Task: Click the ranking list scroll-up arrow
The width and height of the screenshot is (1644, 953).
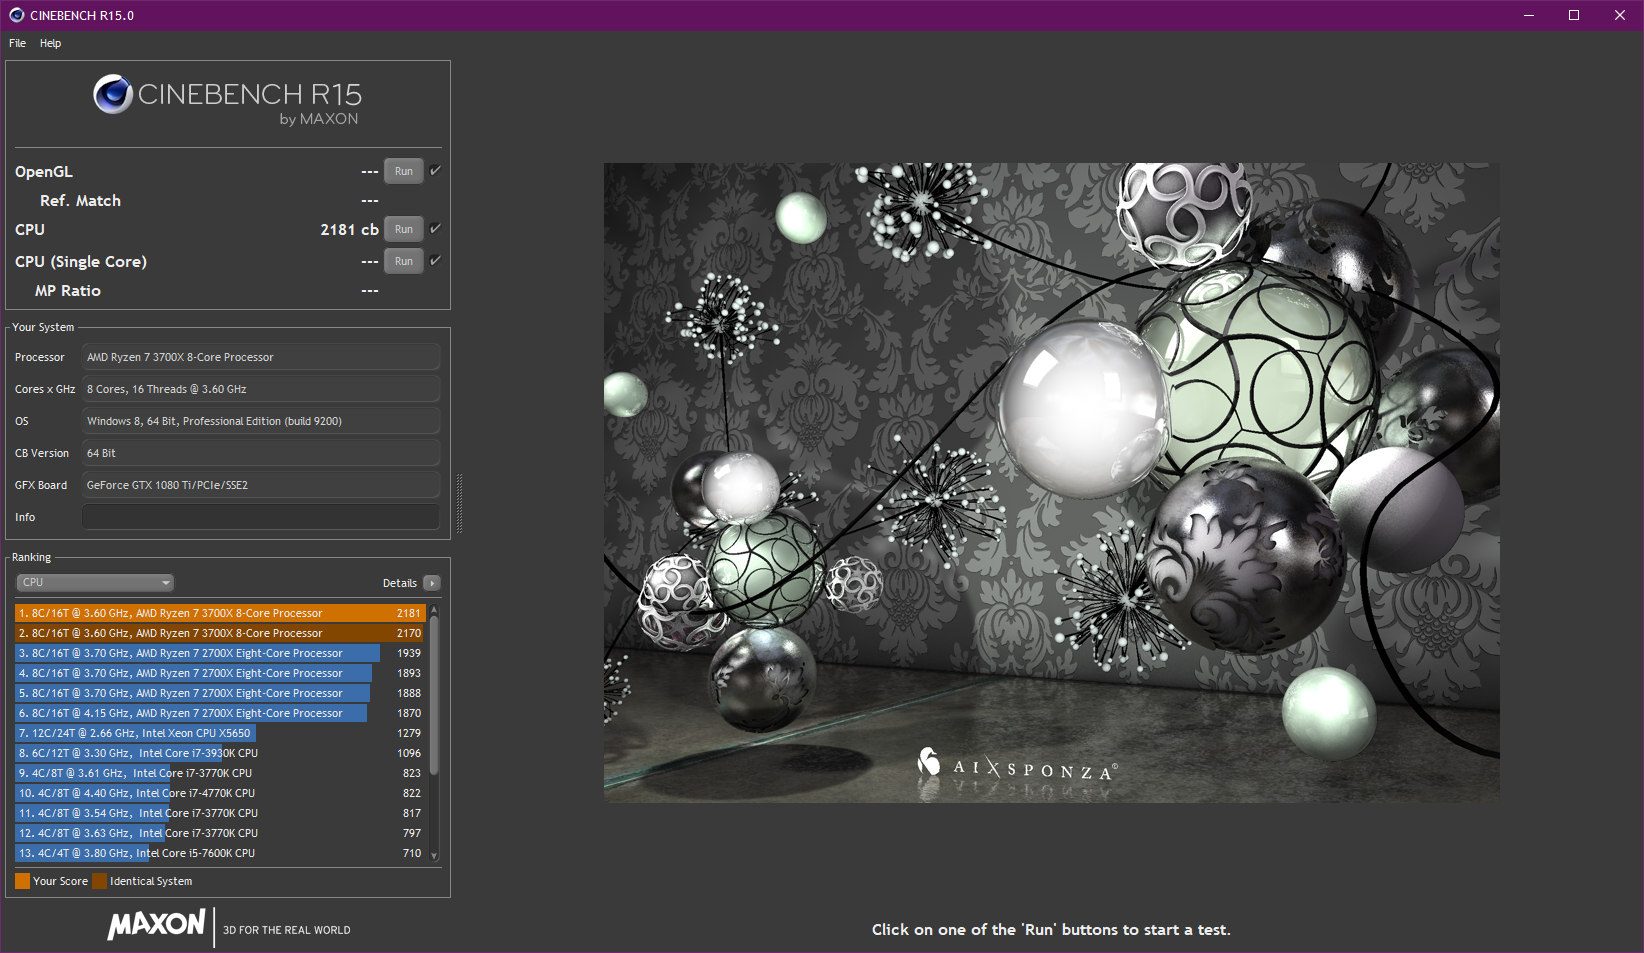Action: (434, 609)
